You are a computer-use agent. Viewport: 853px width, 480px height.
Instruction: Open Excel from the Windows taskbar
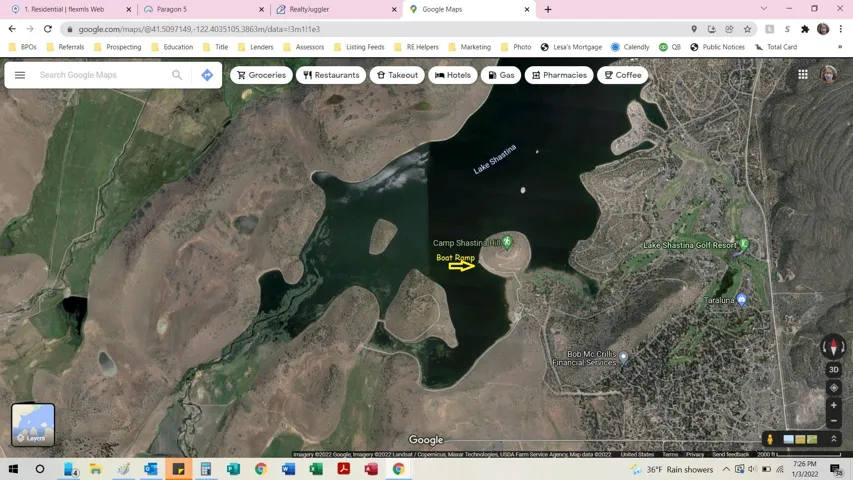(316, 469)
